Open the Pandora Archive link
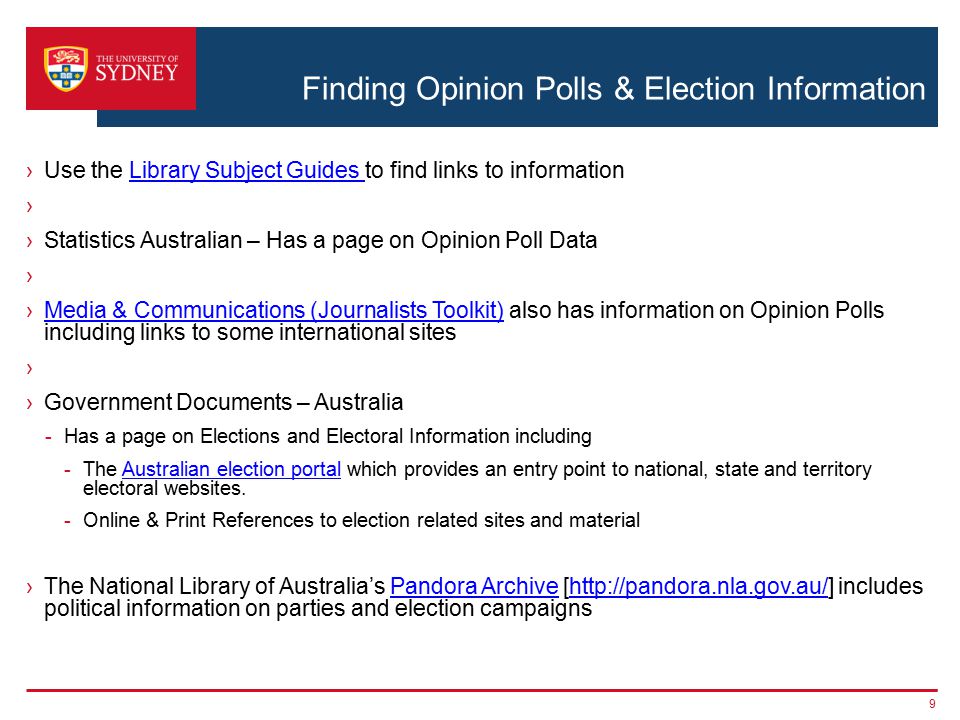The height and width of the screenshot is (720, 960). [x=474, y=586]
